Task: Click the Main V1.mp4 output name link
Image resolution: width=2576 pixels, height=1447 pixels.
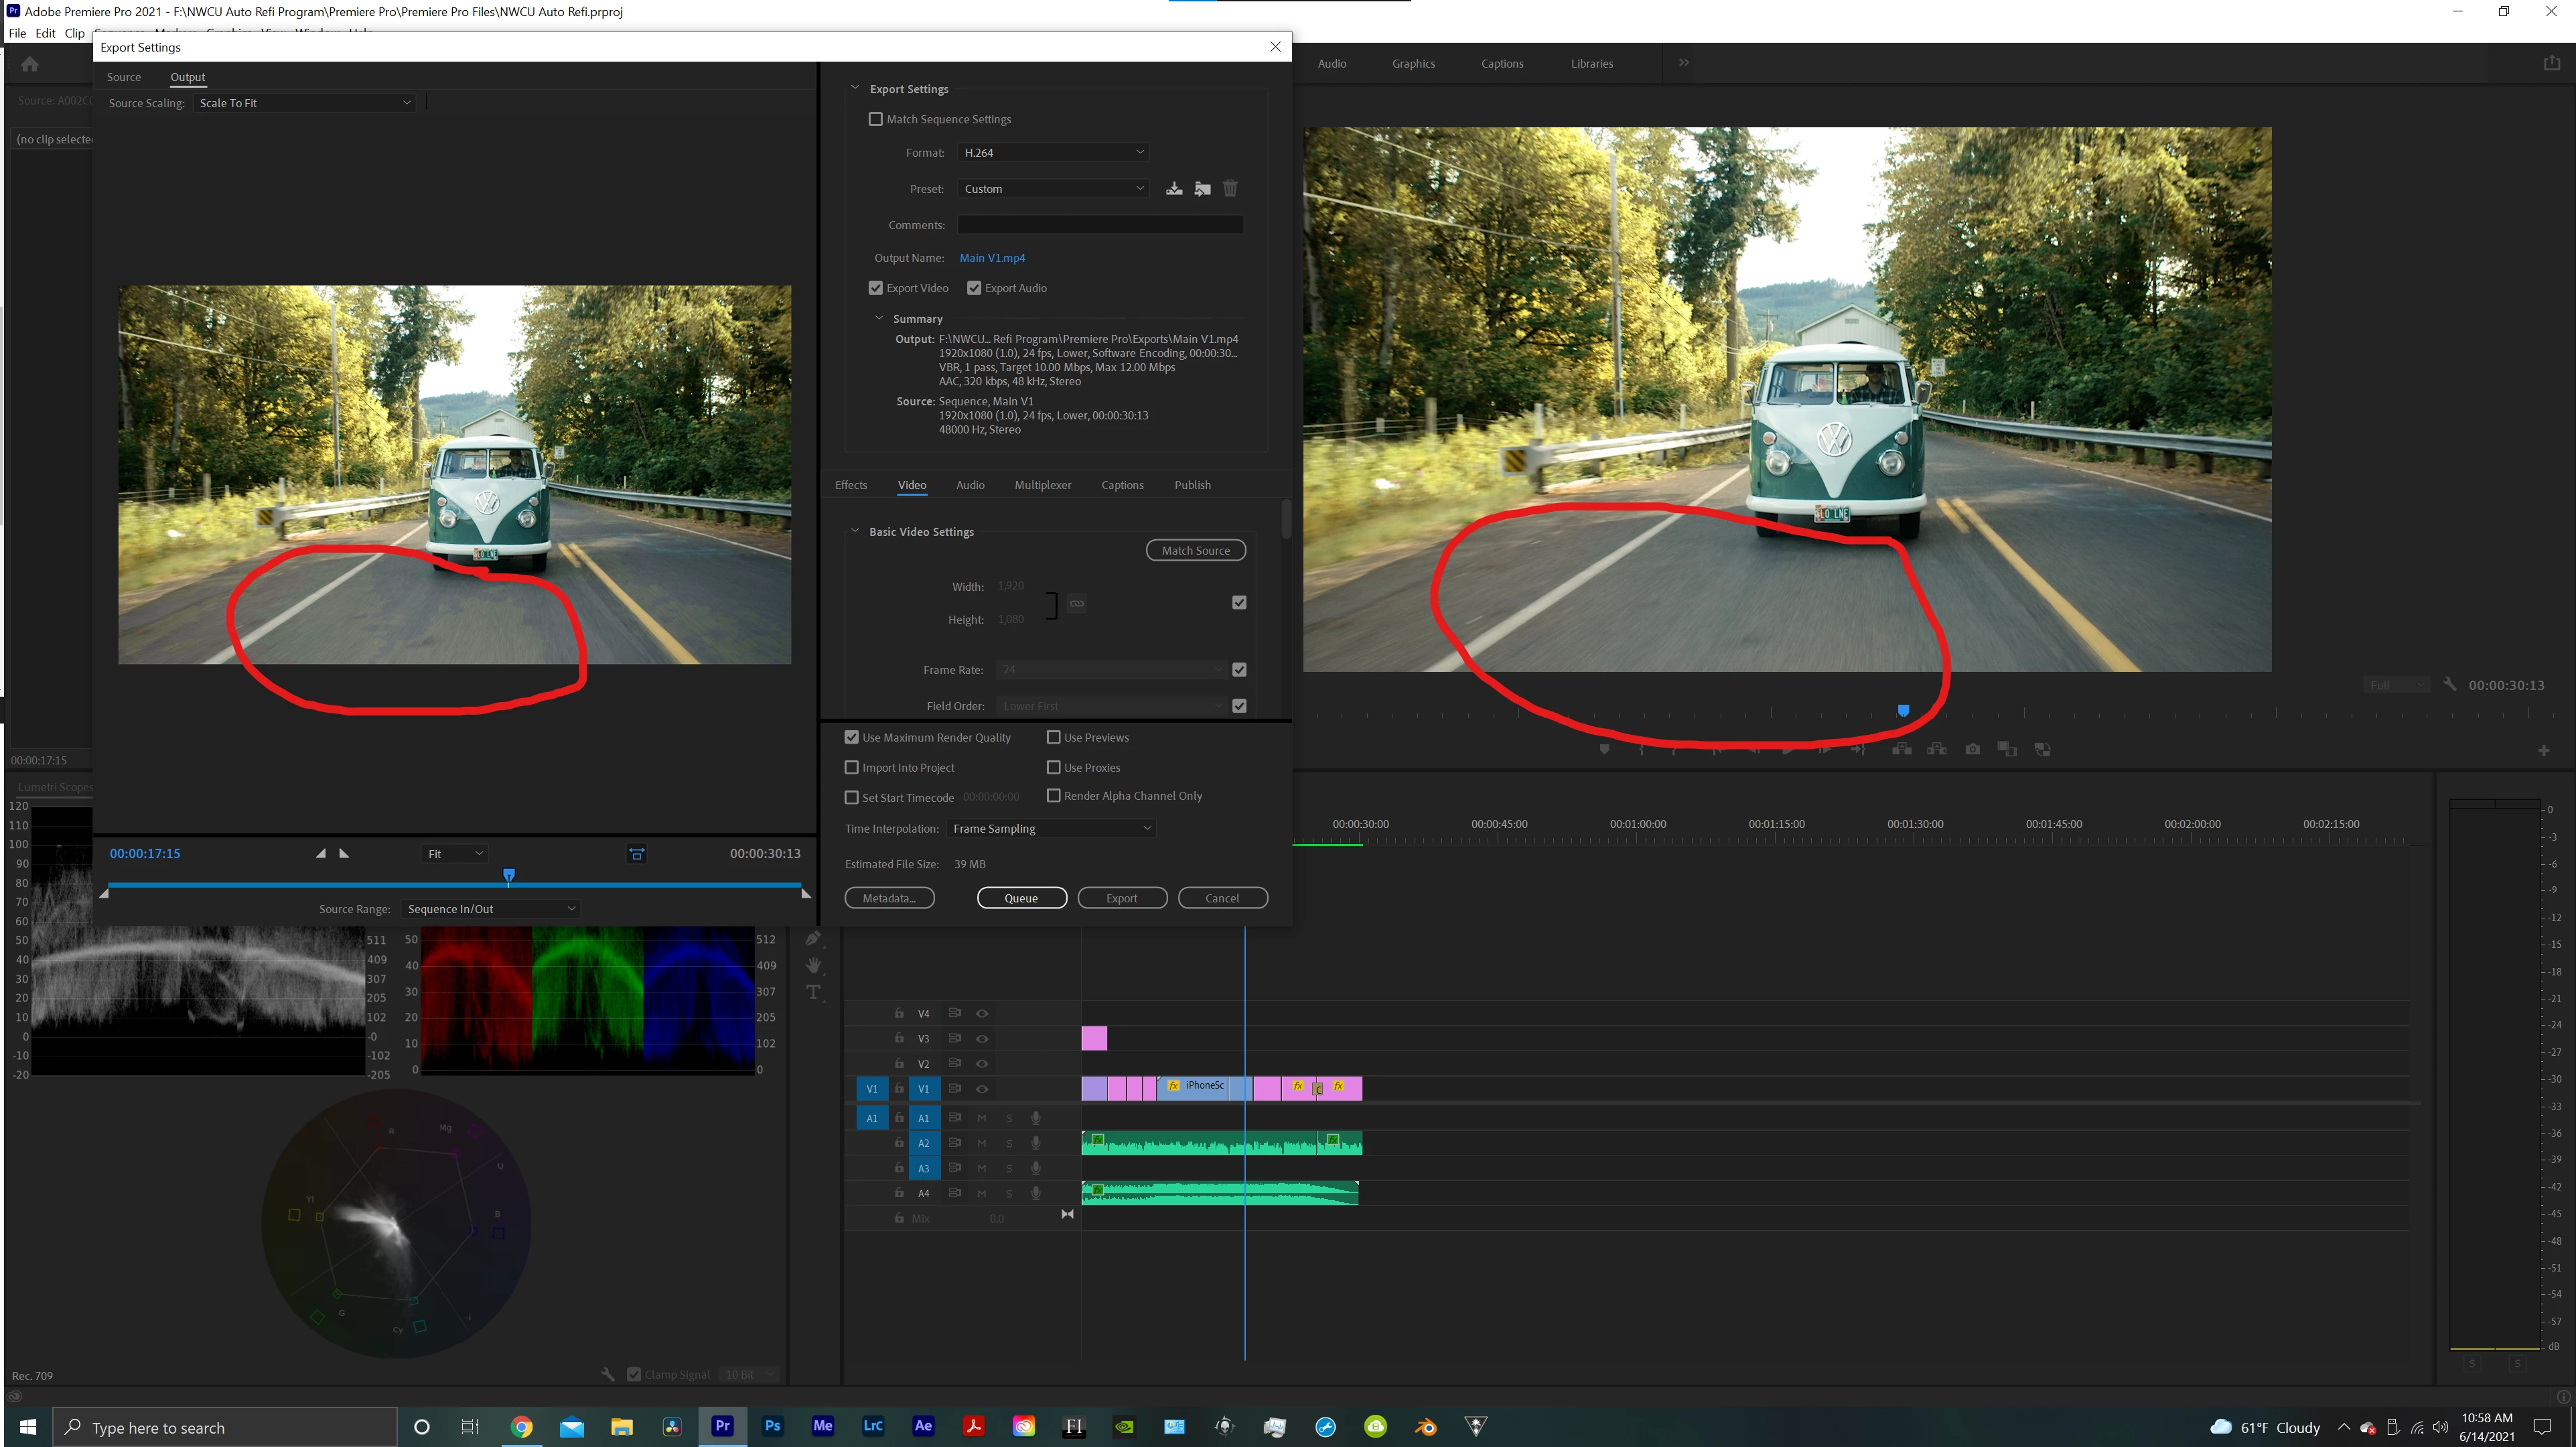Action: click(x=992, y=257)
